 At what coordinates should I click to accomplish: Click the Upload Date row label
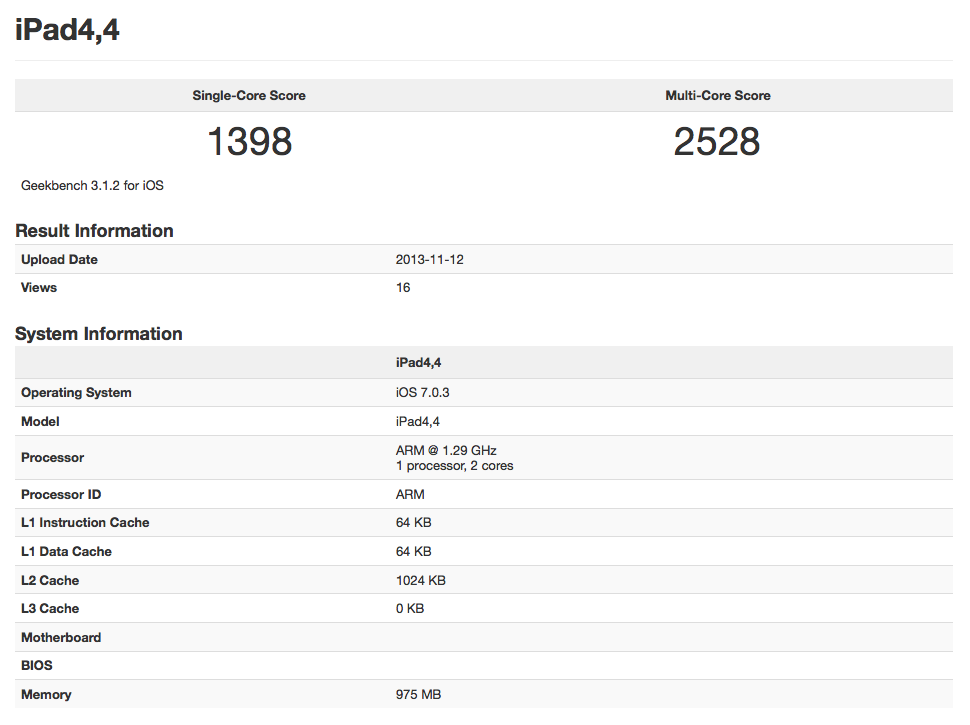(x=59, y=260)
